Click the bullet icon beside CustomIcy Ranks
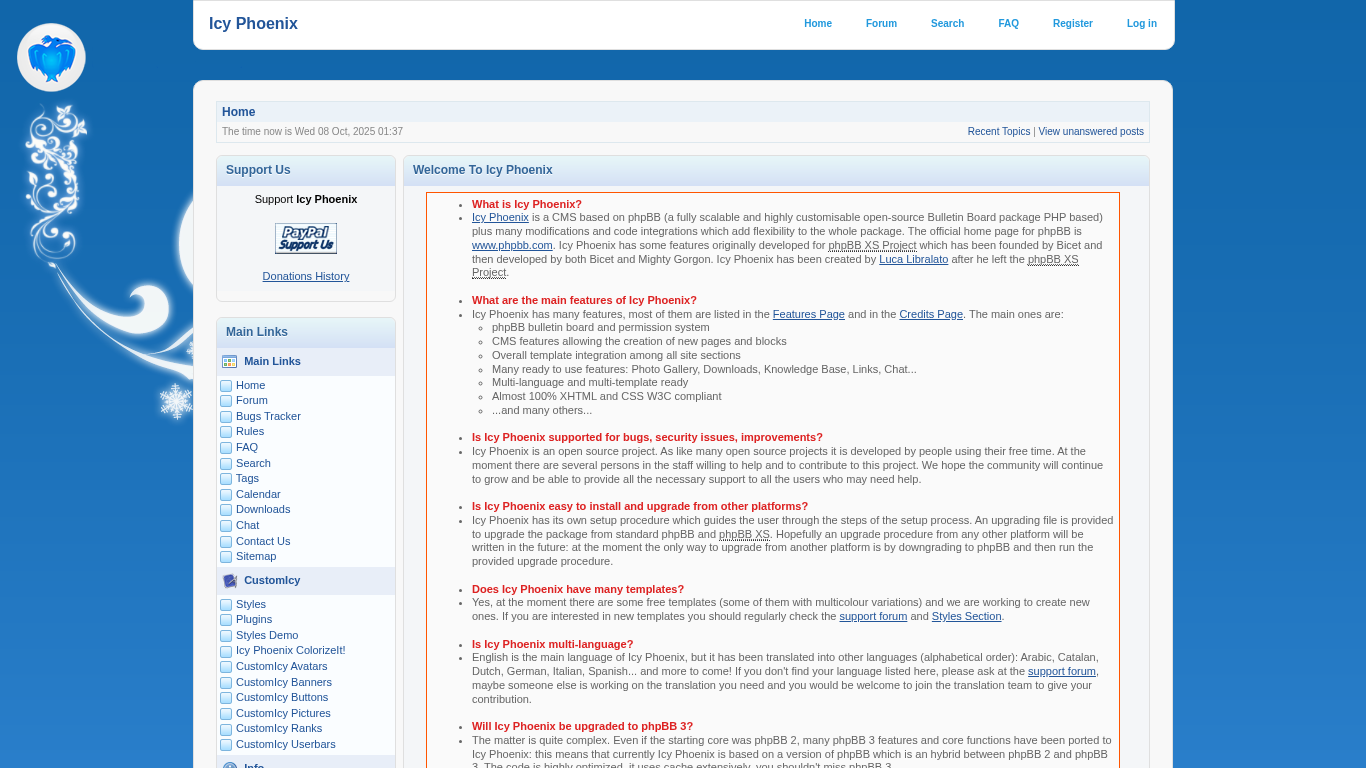 (x=226, y=729)
